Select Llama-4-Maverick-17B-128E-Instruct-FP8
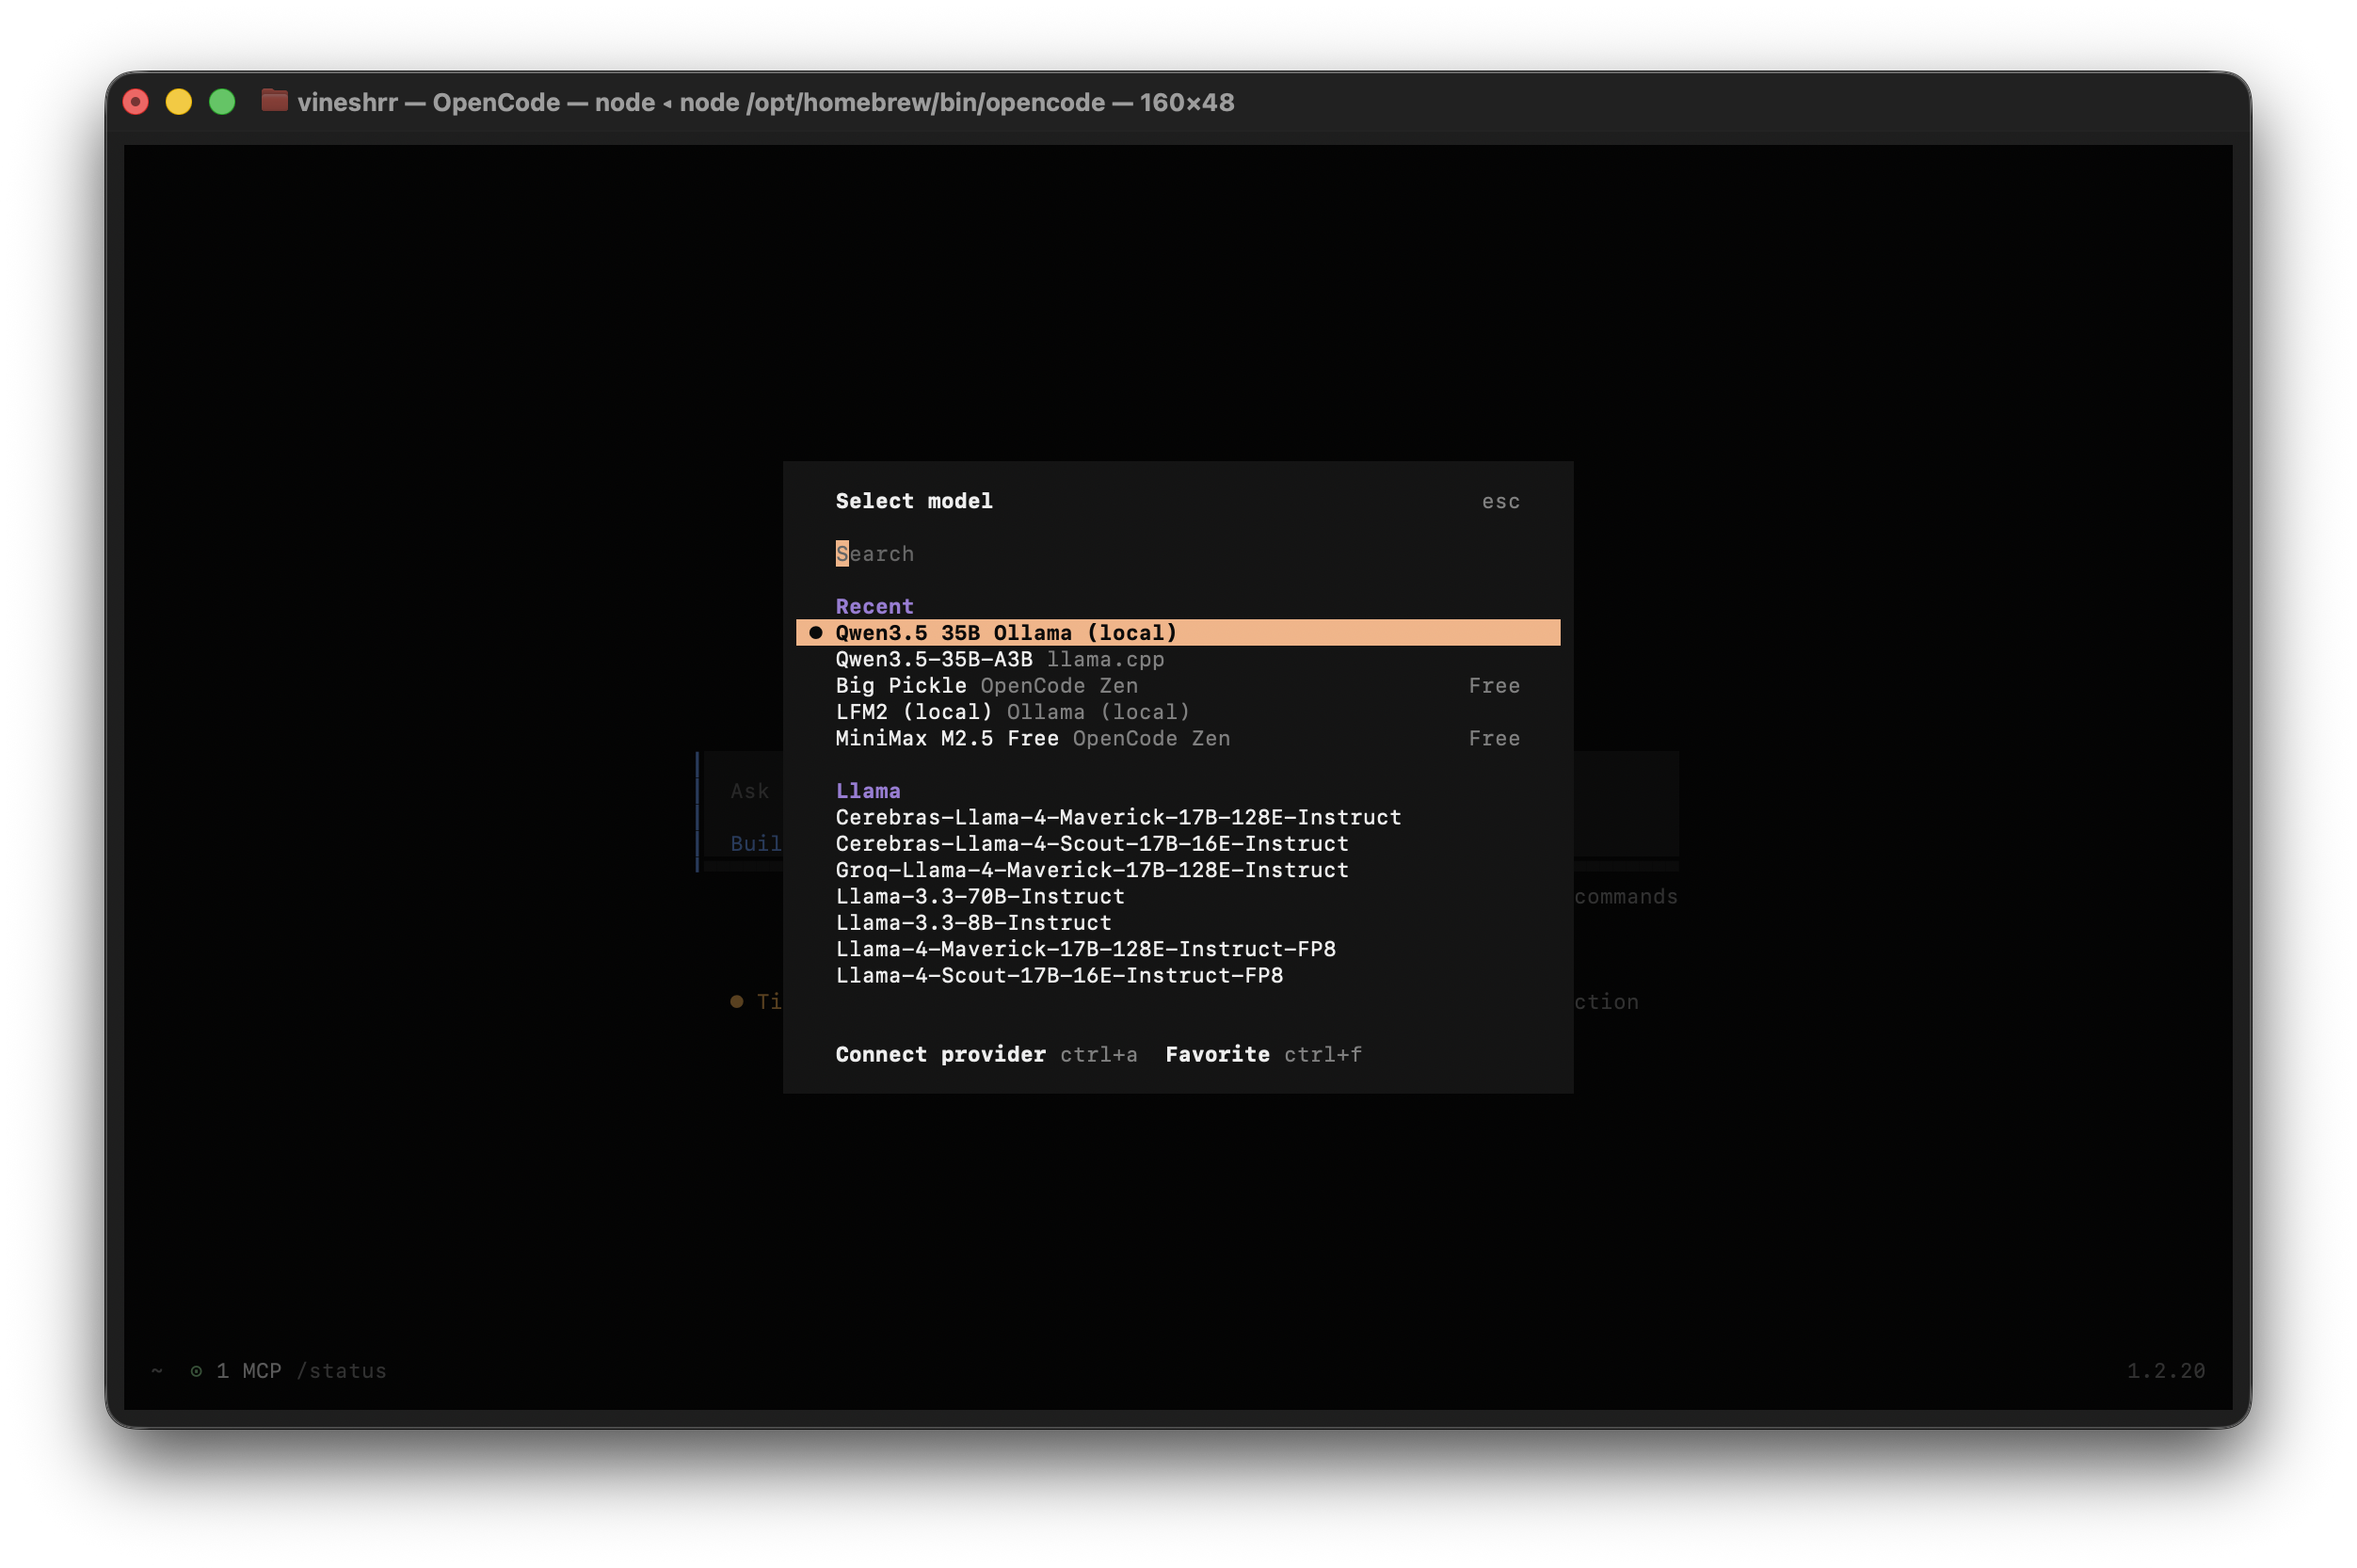This screenshot has width=2357, height=1568. click(x=1085, y=949)
